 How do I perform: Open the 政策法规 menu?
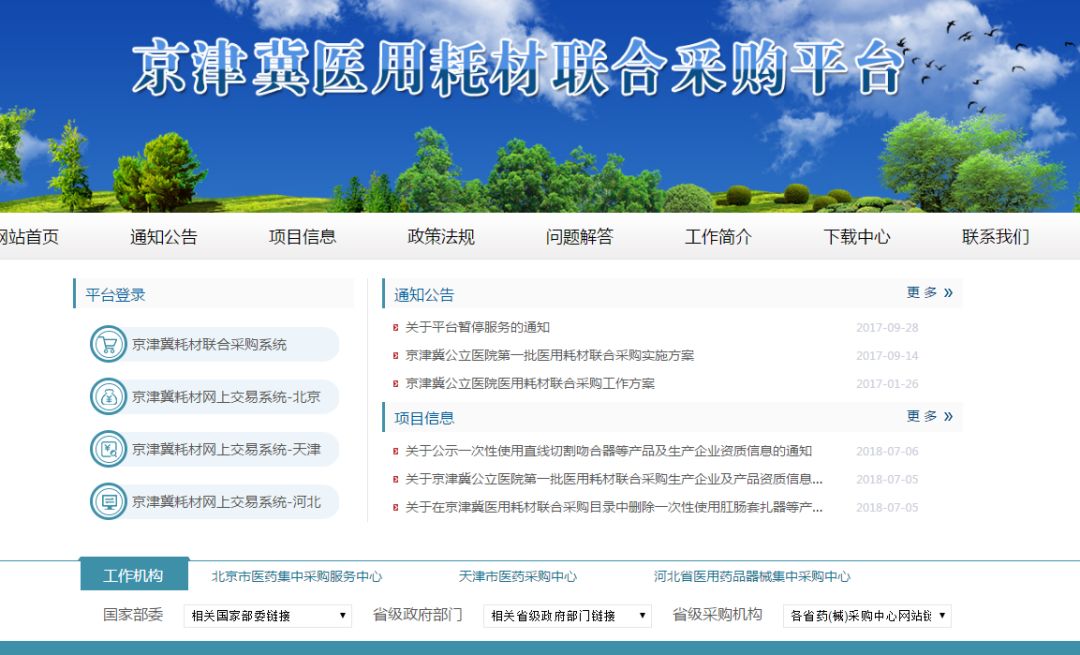tap(442, 237)
